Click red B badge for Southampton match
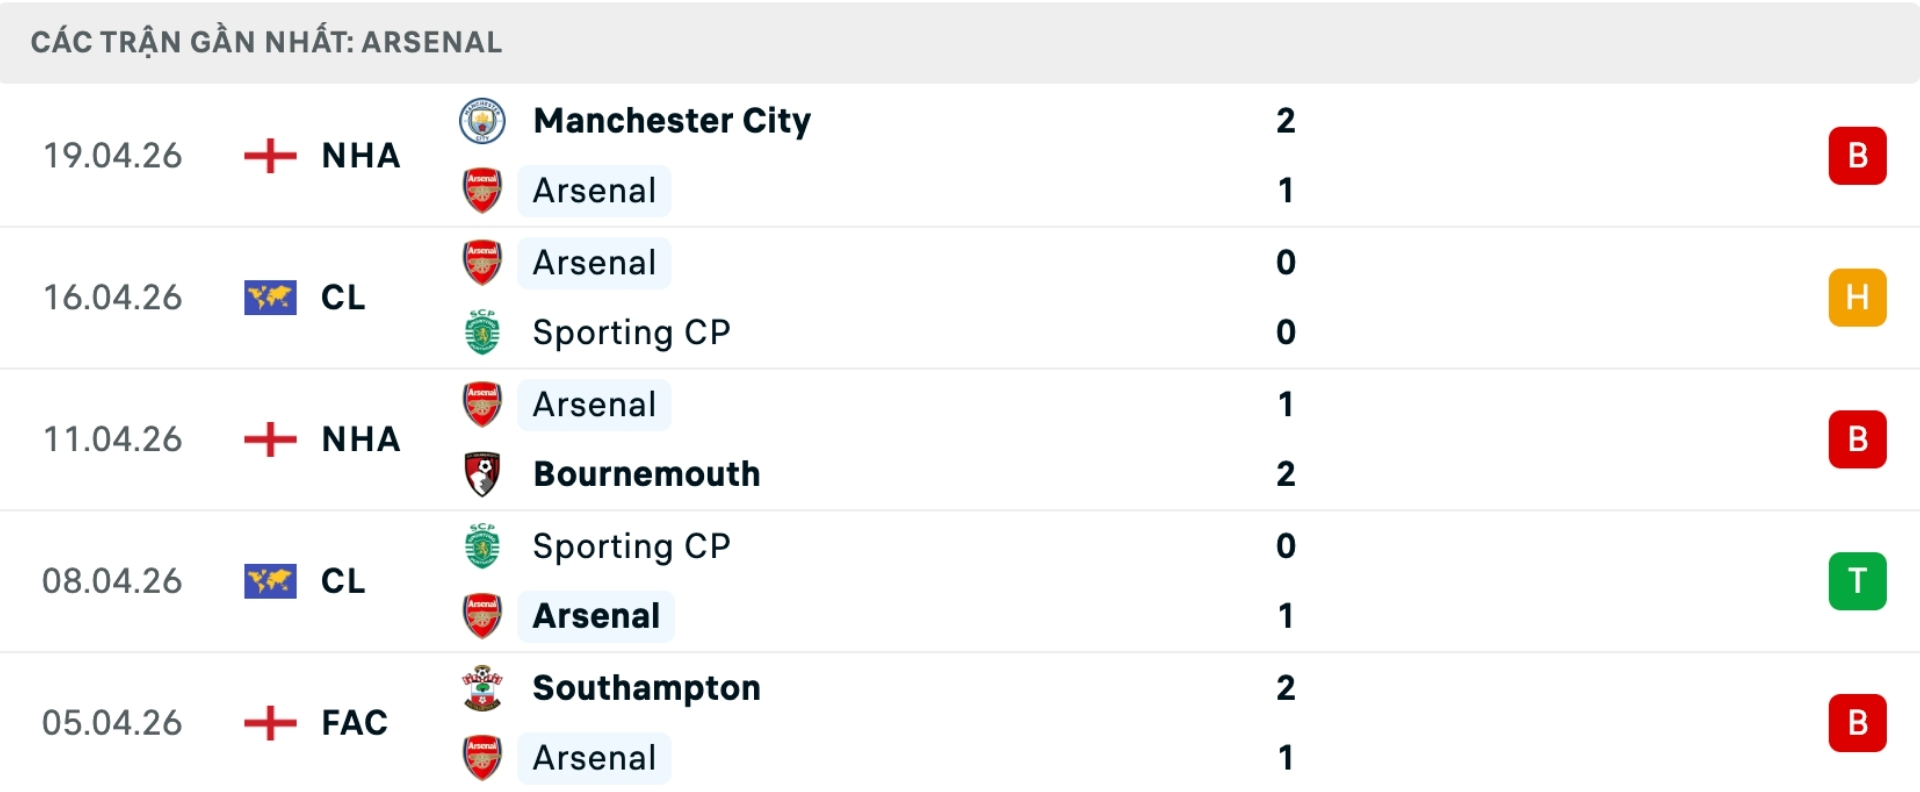This screenshot has width=1920, height=792. (x=1857, y=722)
